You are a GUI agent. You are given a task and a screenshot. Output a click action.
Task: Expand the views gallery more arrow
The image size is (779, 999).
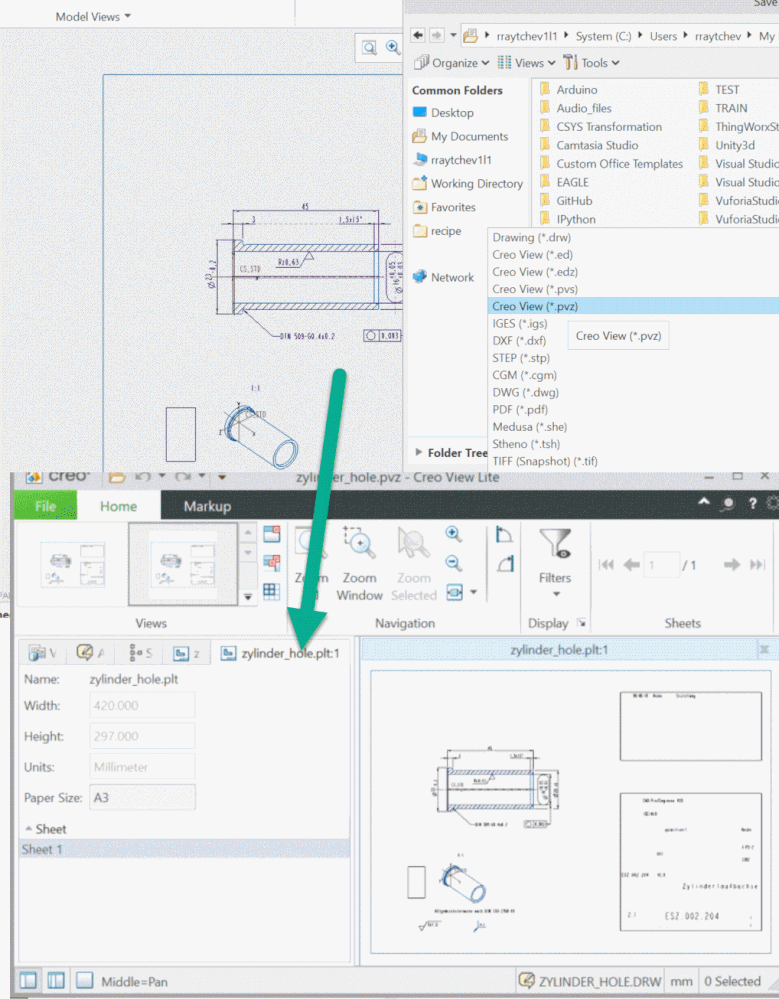248,596
